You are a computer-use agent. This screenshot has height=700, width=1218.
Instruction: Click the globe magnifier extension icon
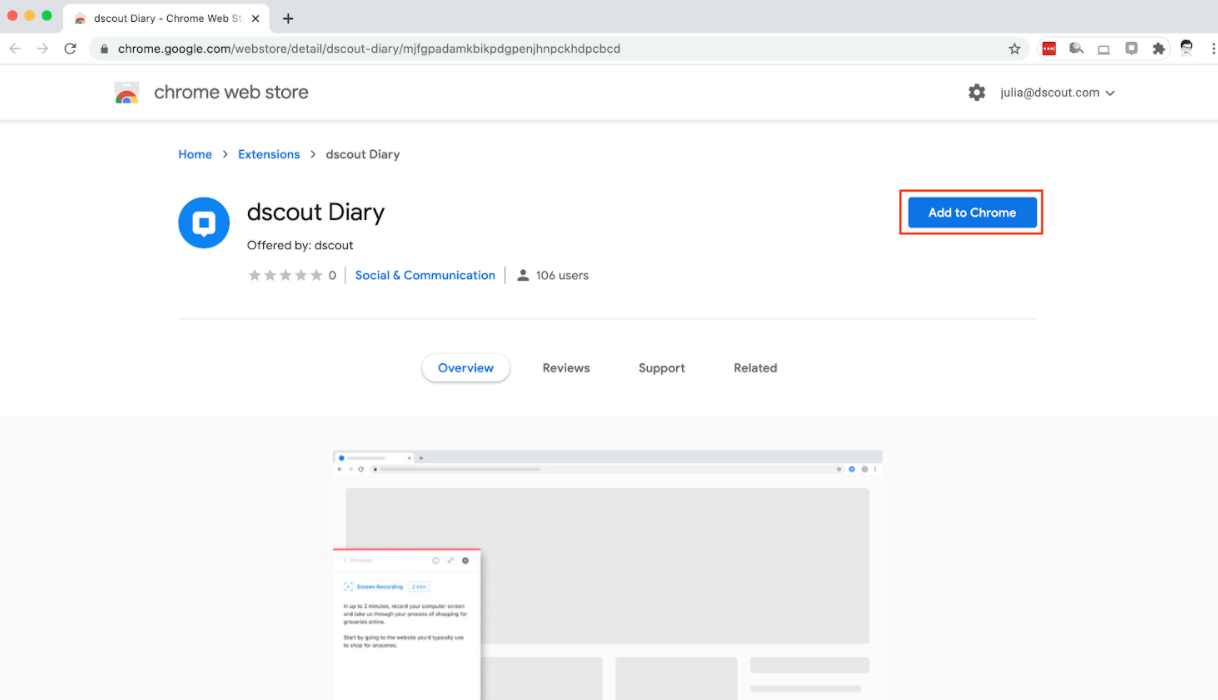(x=1077, y=48)
